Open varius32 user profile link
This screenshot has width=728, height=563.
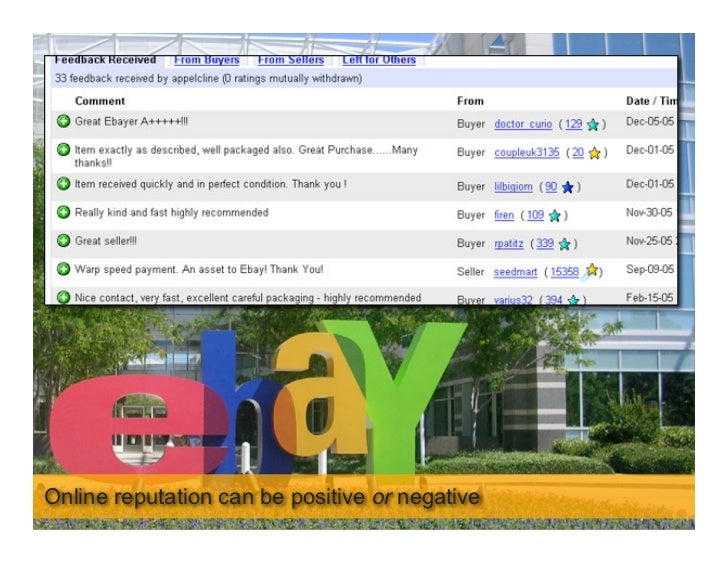[x=513, y=299]
